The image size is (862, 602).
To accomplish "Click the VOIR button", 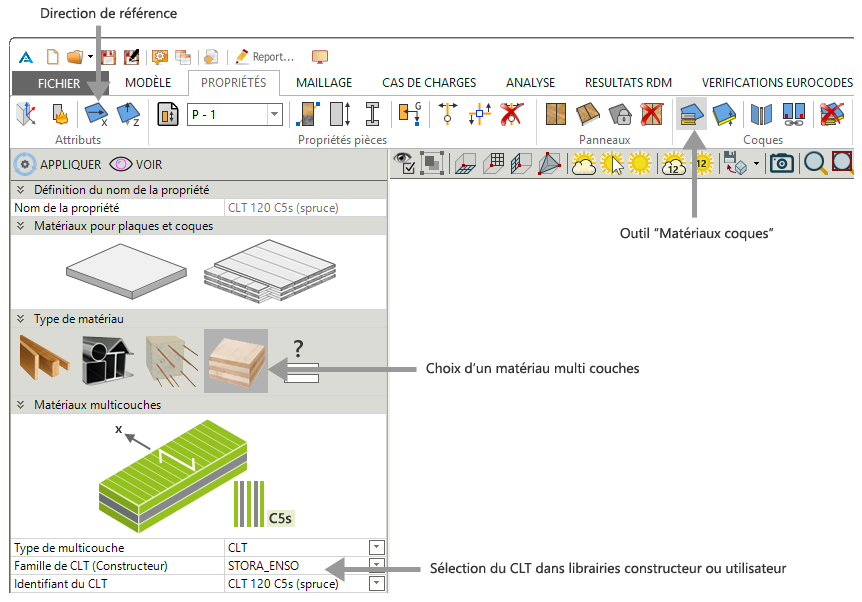I will pos(136,164).
